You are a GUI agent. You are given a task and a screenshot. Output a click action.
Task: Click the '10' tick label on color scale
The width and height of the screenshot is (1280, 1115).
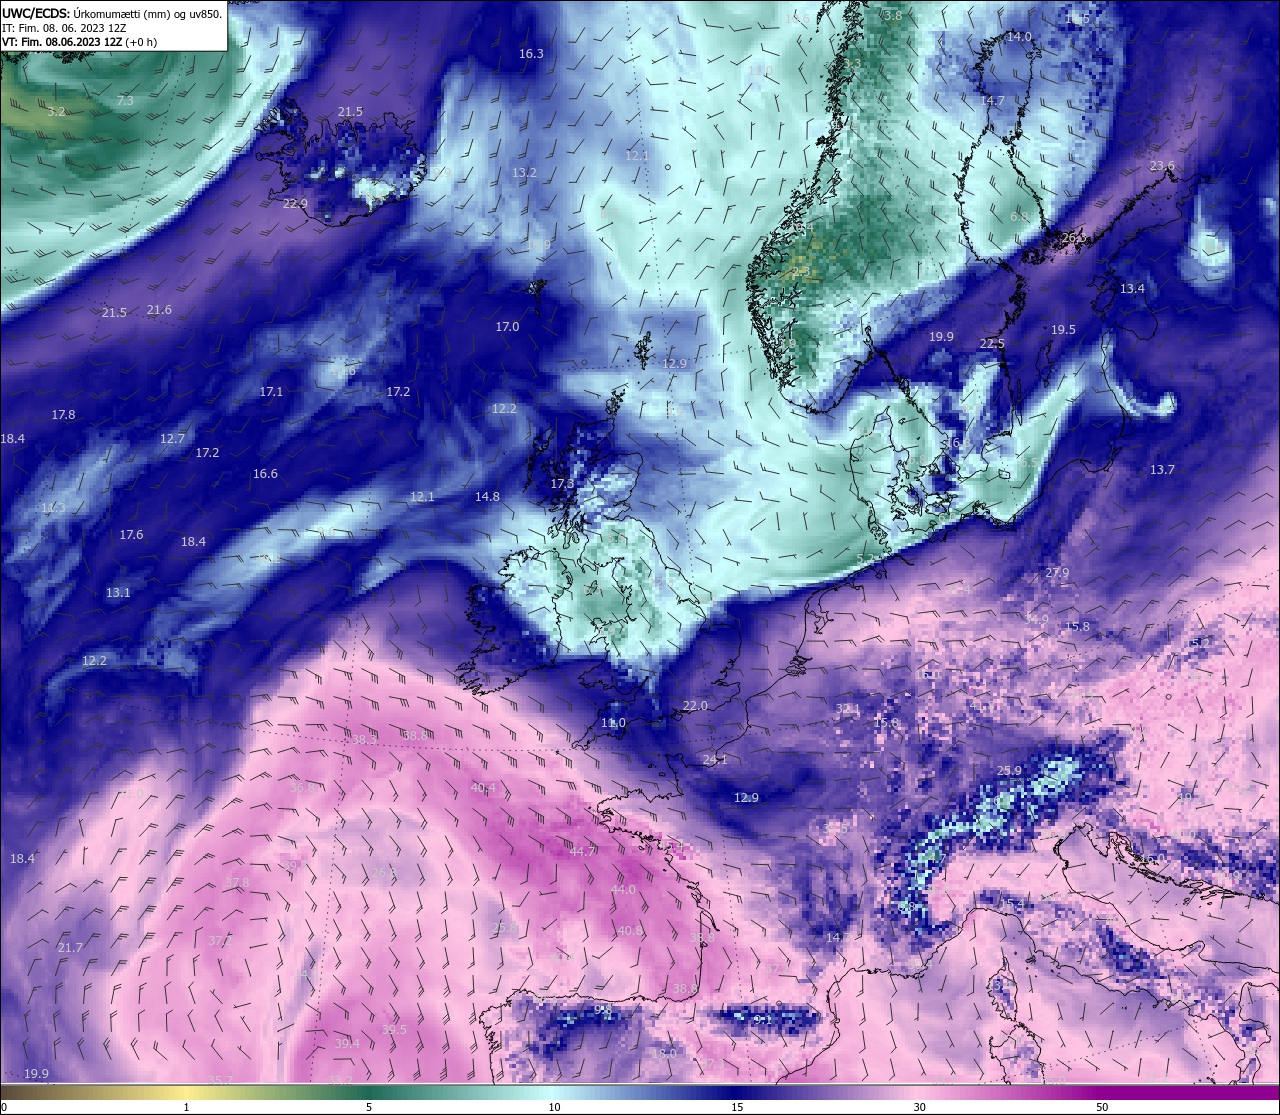pos(554,1107)
